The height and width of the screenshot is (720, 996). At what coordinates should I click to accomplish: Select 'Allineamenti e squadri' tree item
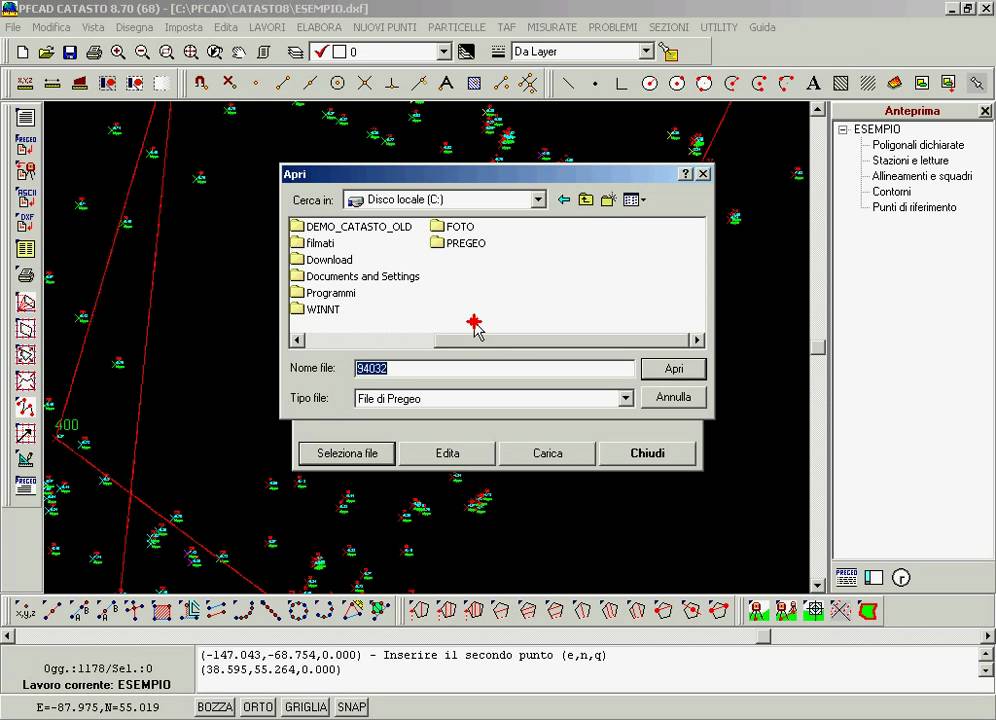click(922, 177)
